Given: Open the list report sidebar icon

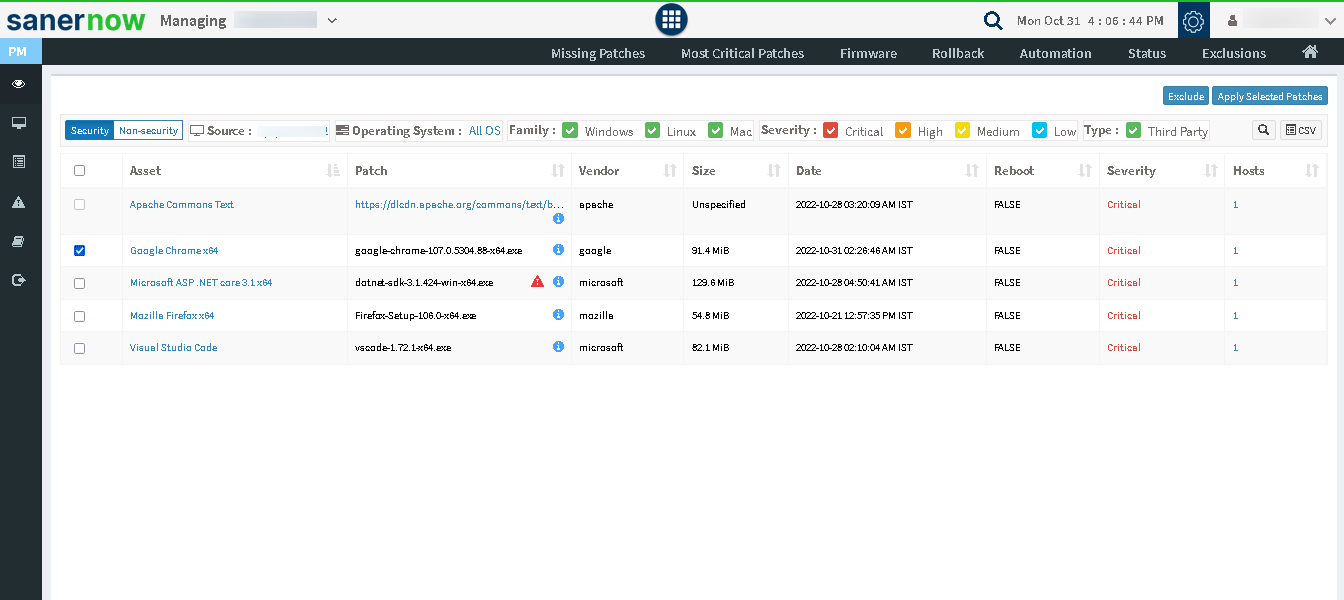Looking at the screenshot, I should click(x=19, y=161).
